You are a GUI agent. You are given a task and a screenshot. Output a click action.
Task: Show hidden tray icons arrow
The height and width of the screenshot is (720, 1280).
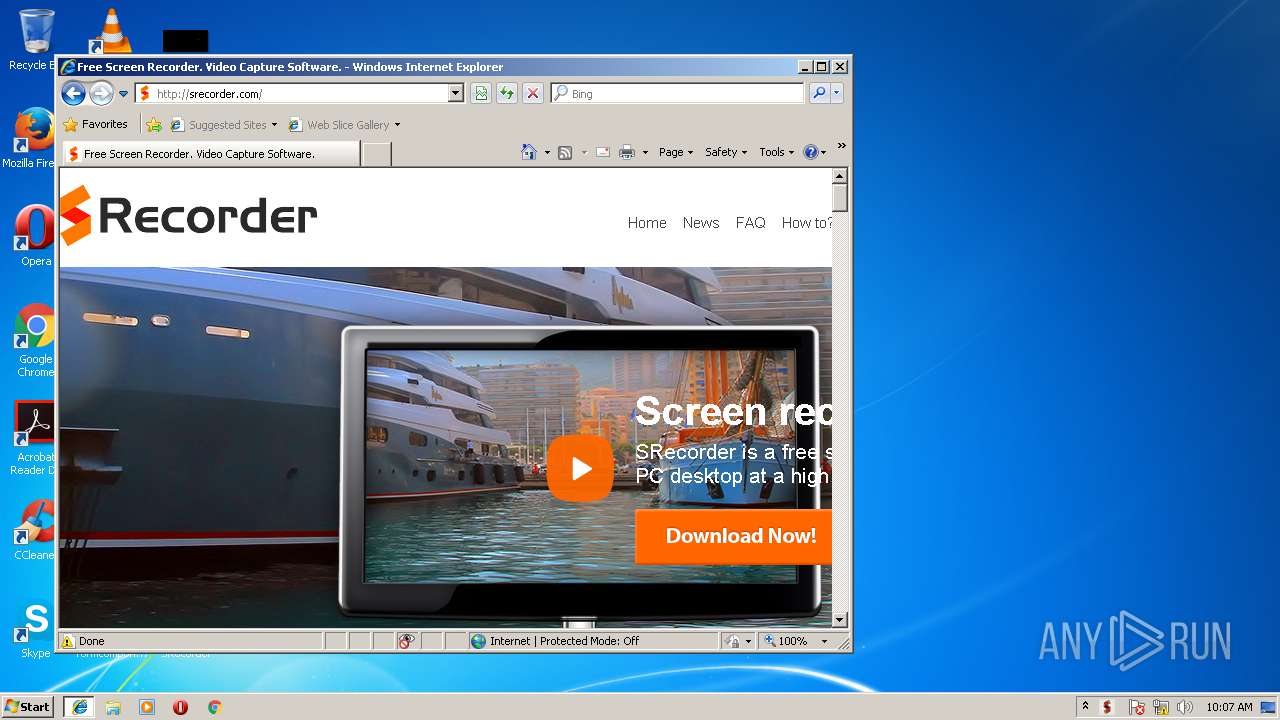coord(1085,706)
